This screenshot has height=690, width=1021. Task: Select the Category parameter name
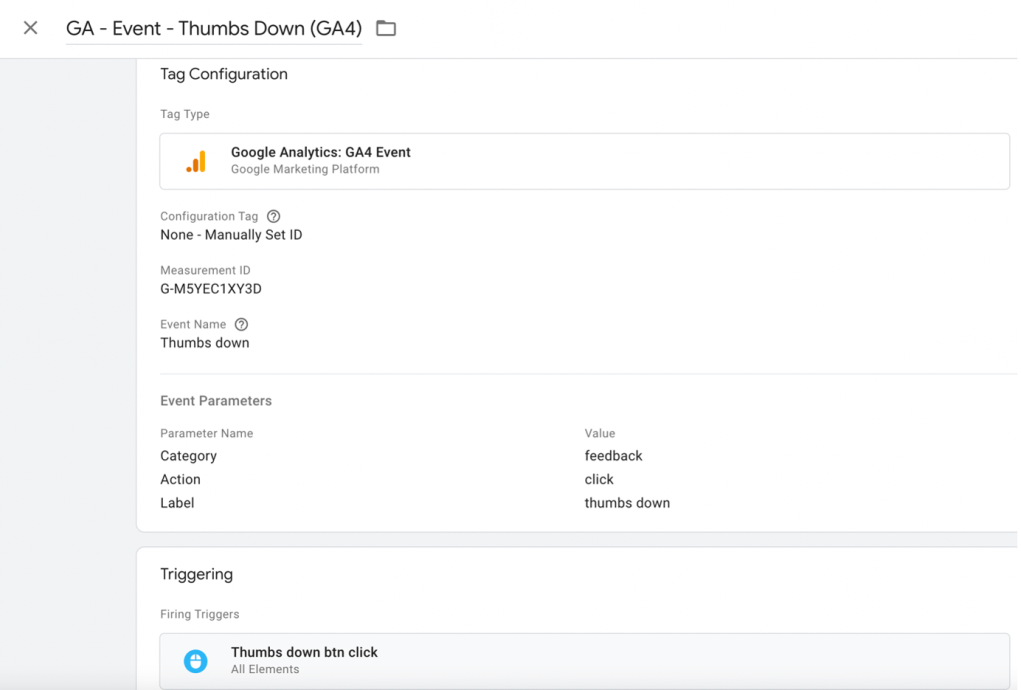(188, 456)
